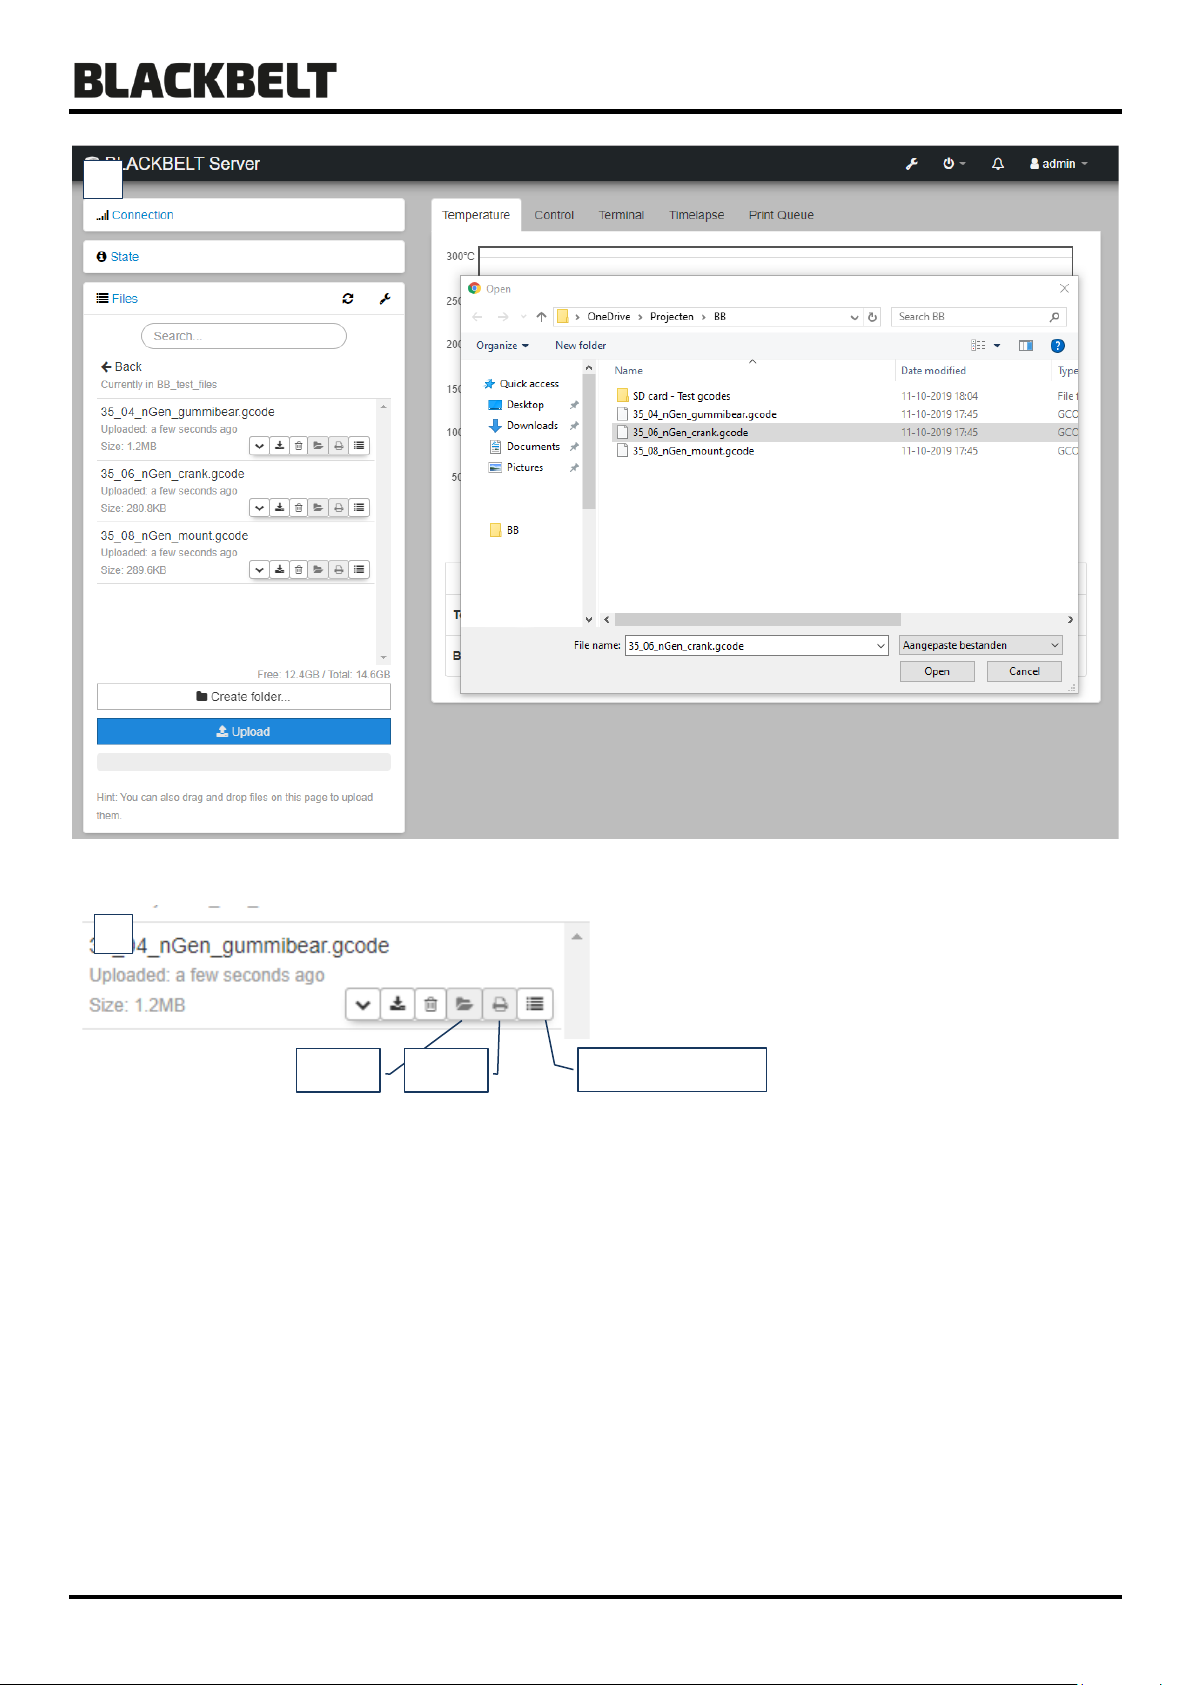Click New folder in Open dialog

(581, 346)
